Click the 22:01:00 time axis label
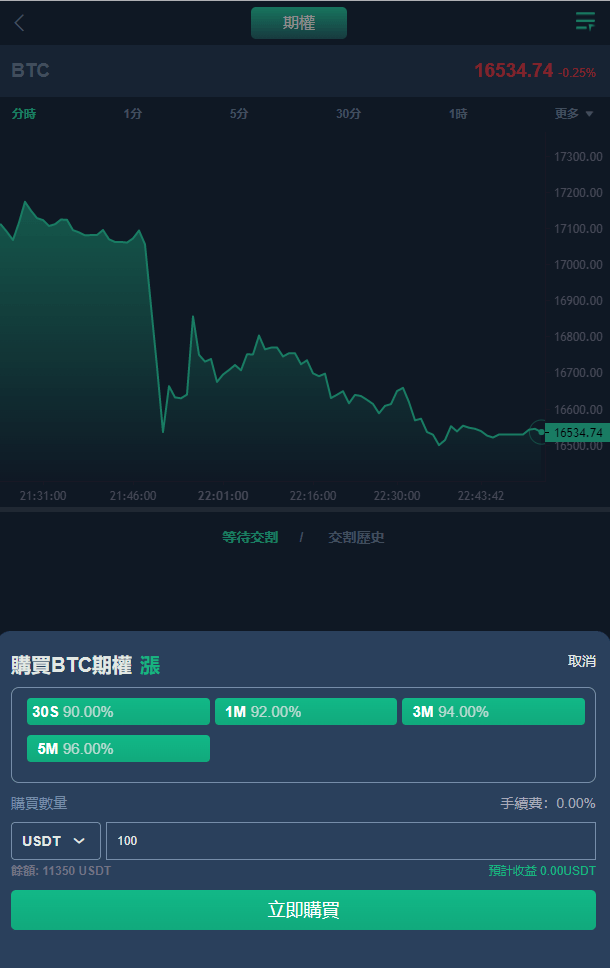 223,496
